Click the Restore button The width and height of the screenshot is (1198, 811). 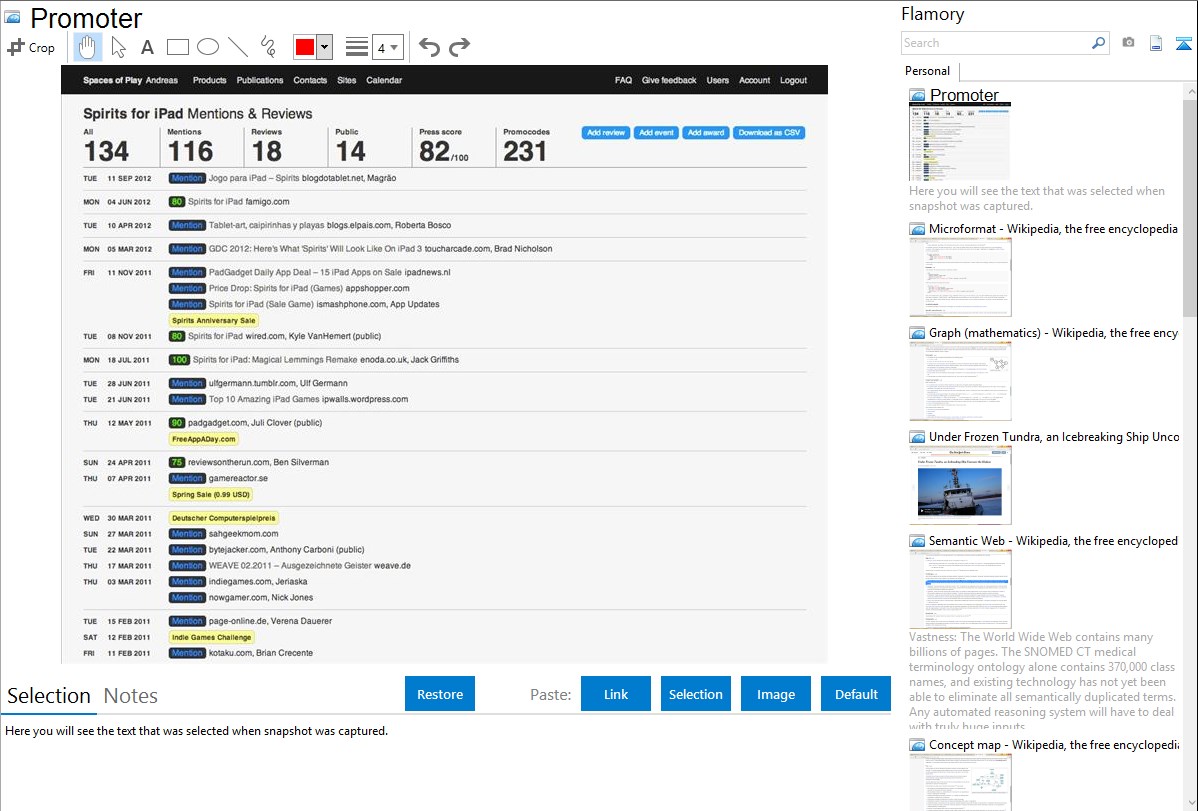coord(440,694)
